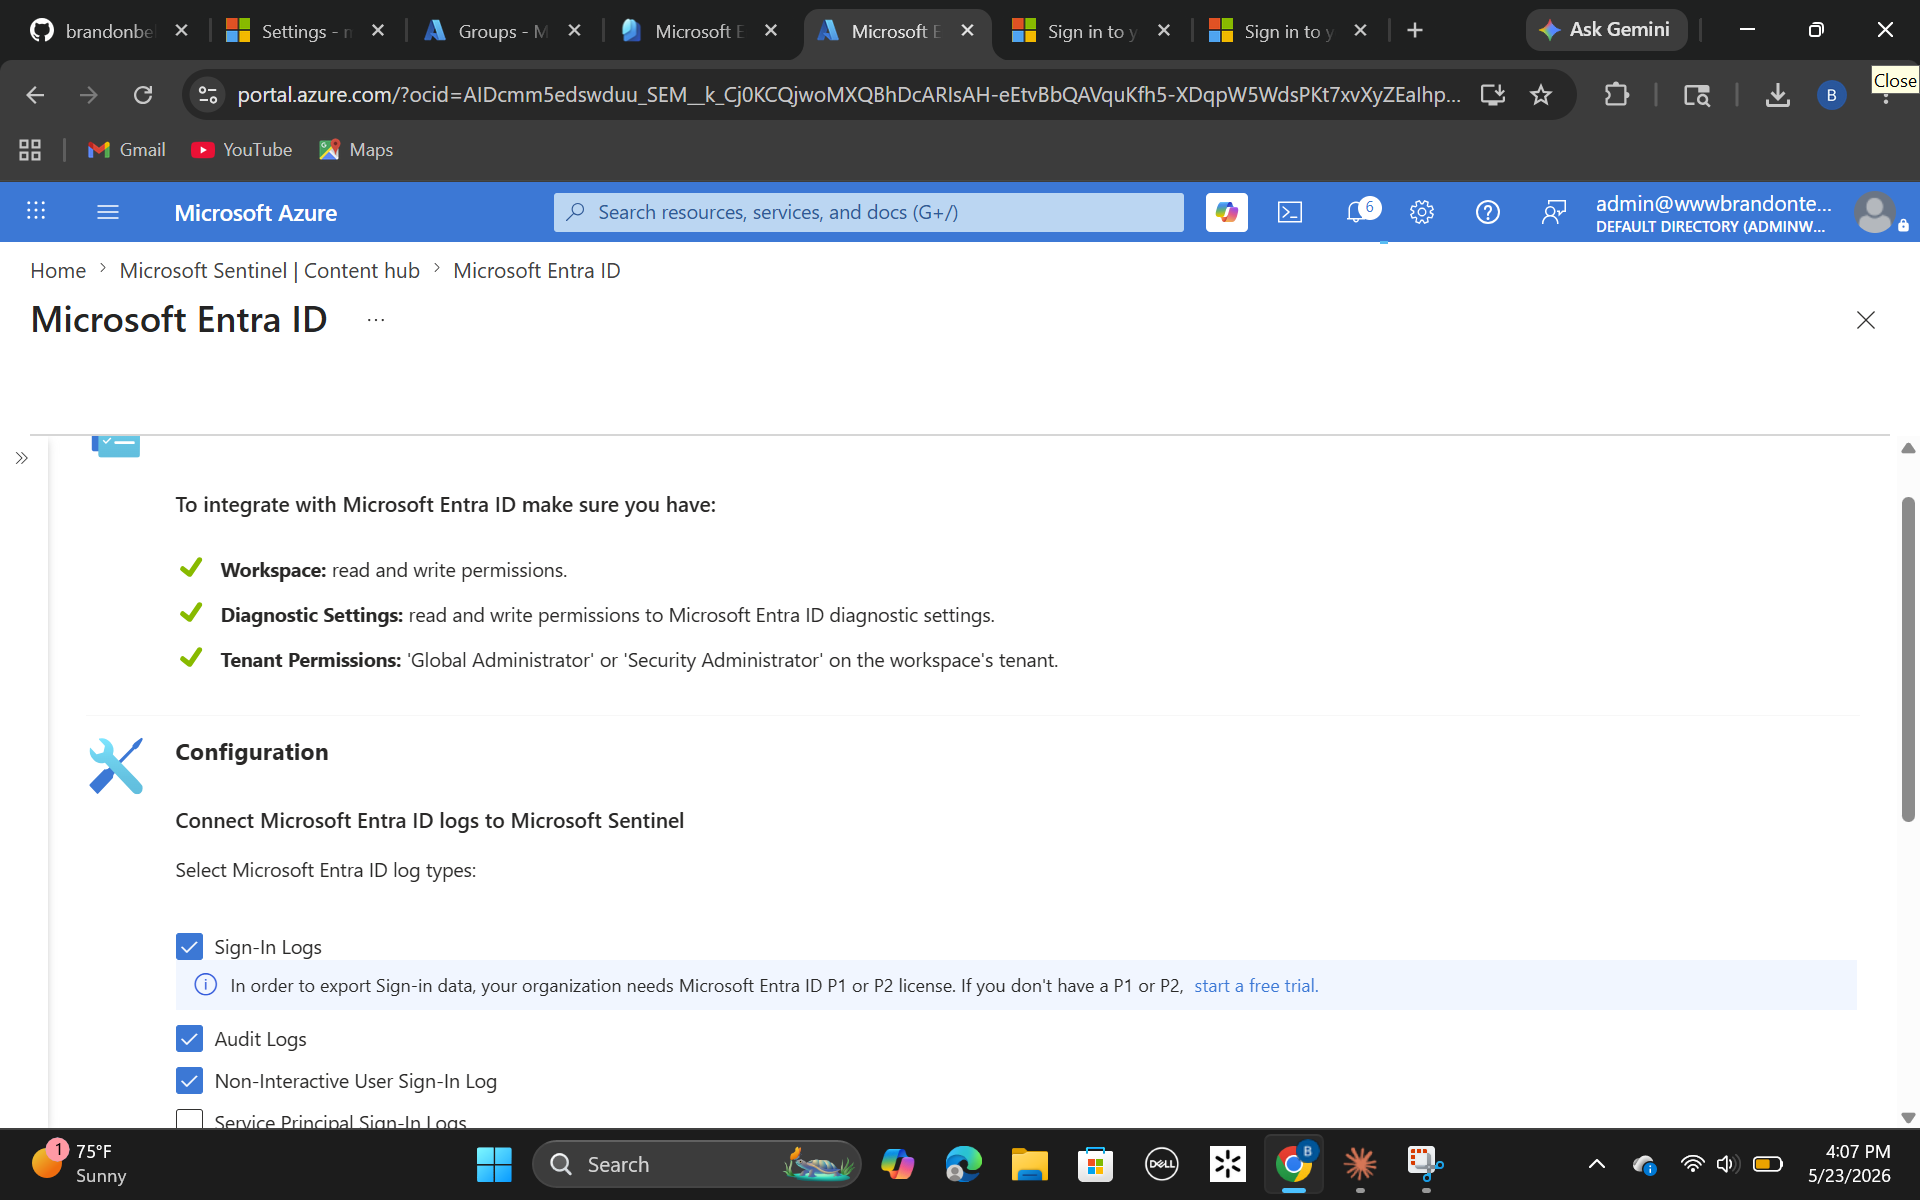Open the Chrome profile B avatar

(1831, 95)
